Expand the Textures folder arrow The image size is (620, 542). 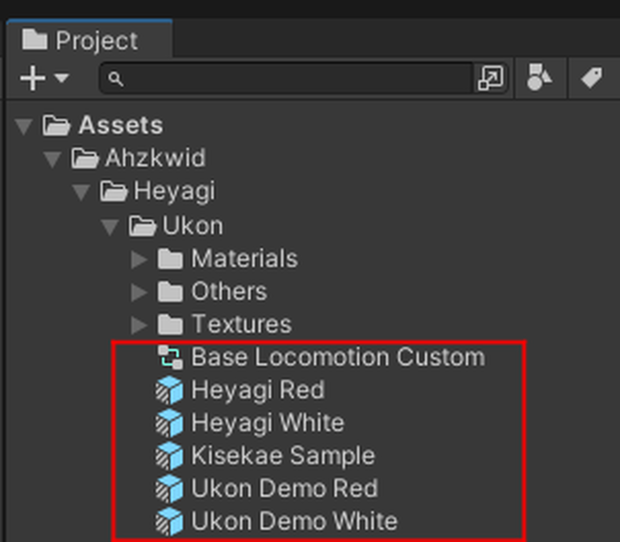140,325
